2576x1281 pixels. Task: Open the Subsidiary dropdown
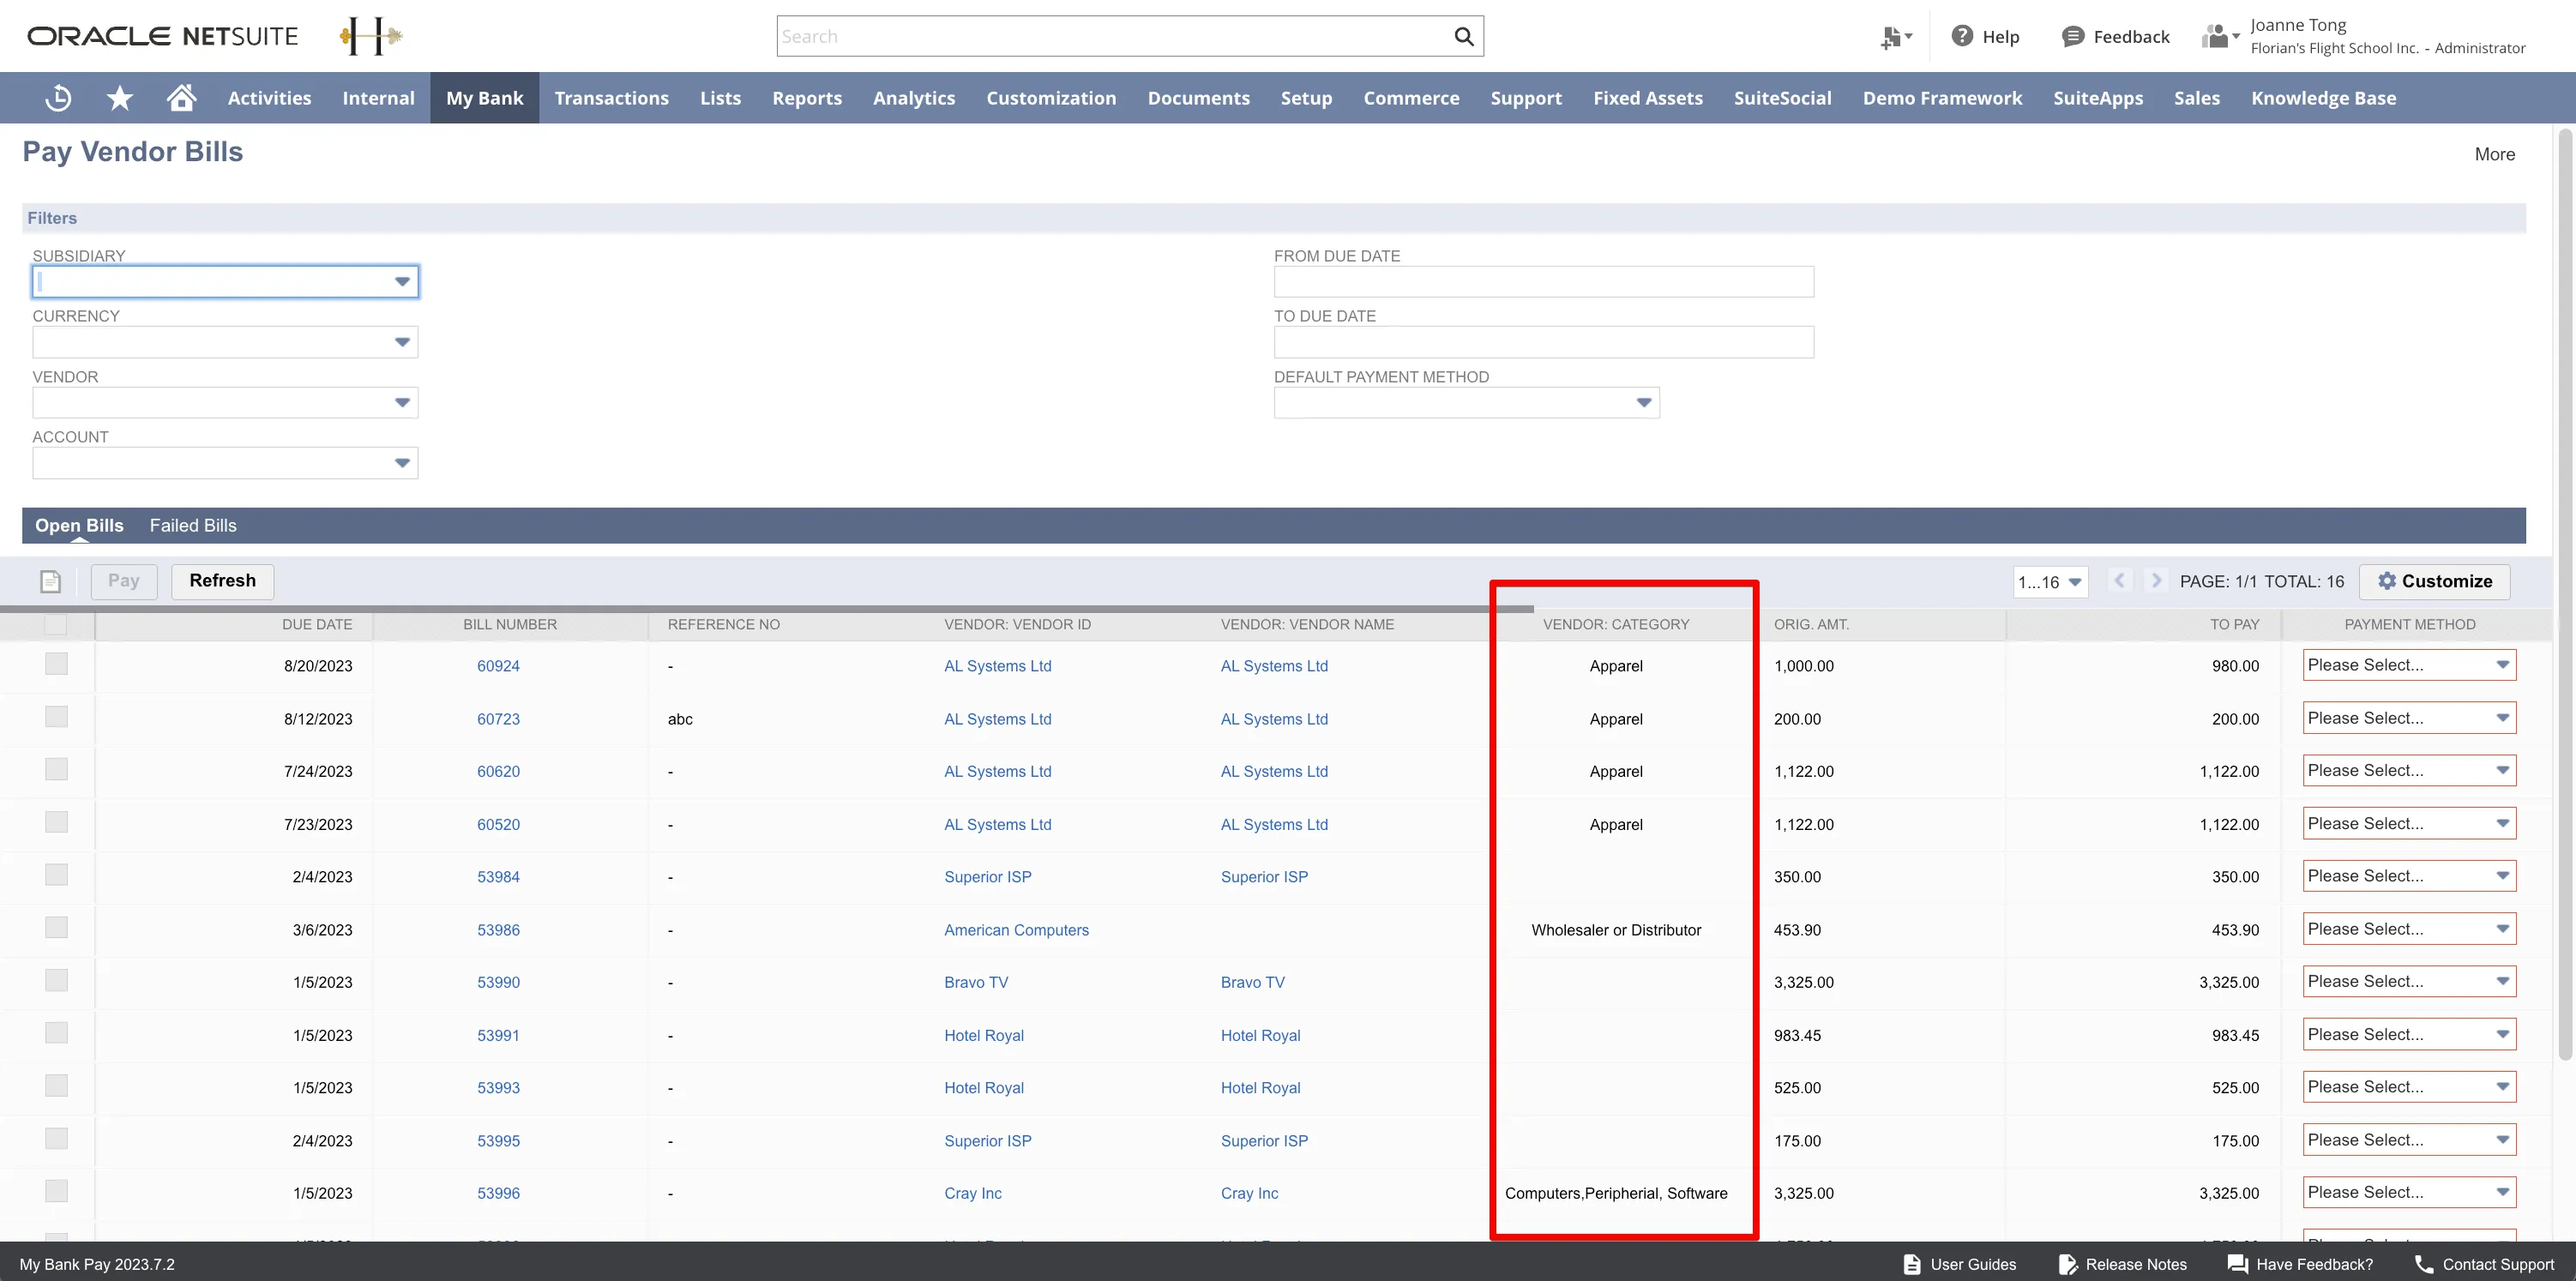[x=225, y=282]
